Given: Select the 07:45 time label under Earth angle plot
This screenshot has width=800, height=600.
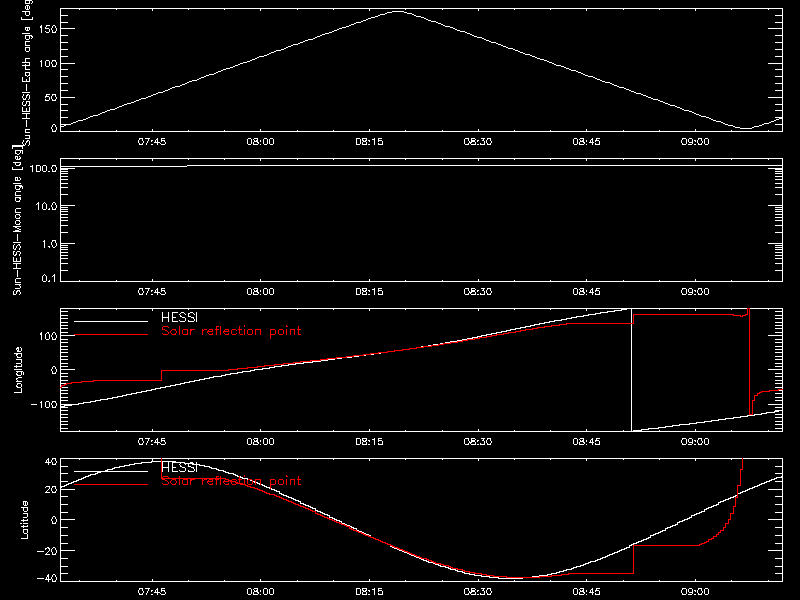Looking at the screenshot, I should pyautogui.click(x=152, y=142).
